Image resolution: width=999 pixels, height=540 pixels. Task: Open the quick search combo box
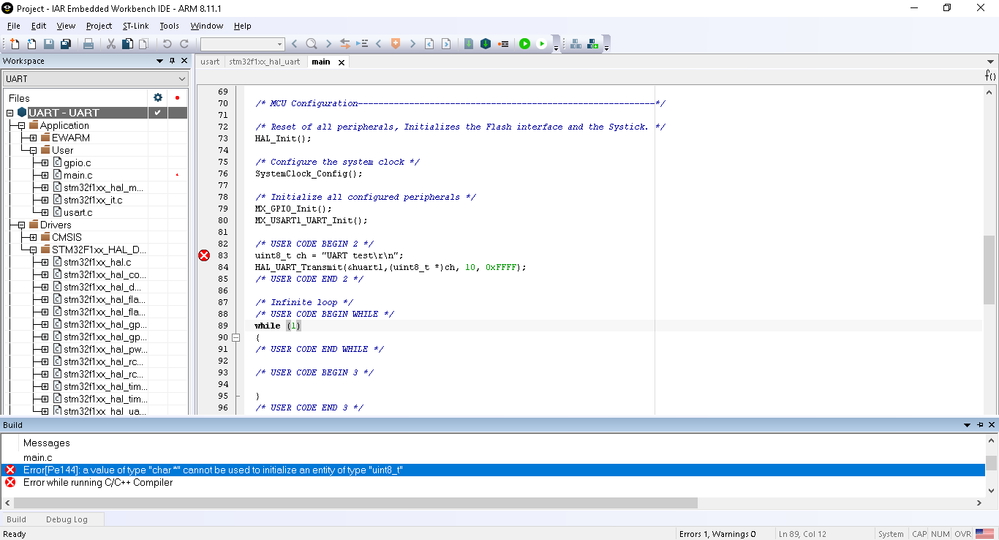(x=242, y=44)
